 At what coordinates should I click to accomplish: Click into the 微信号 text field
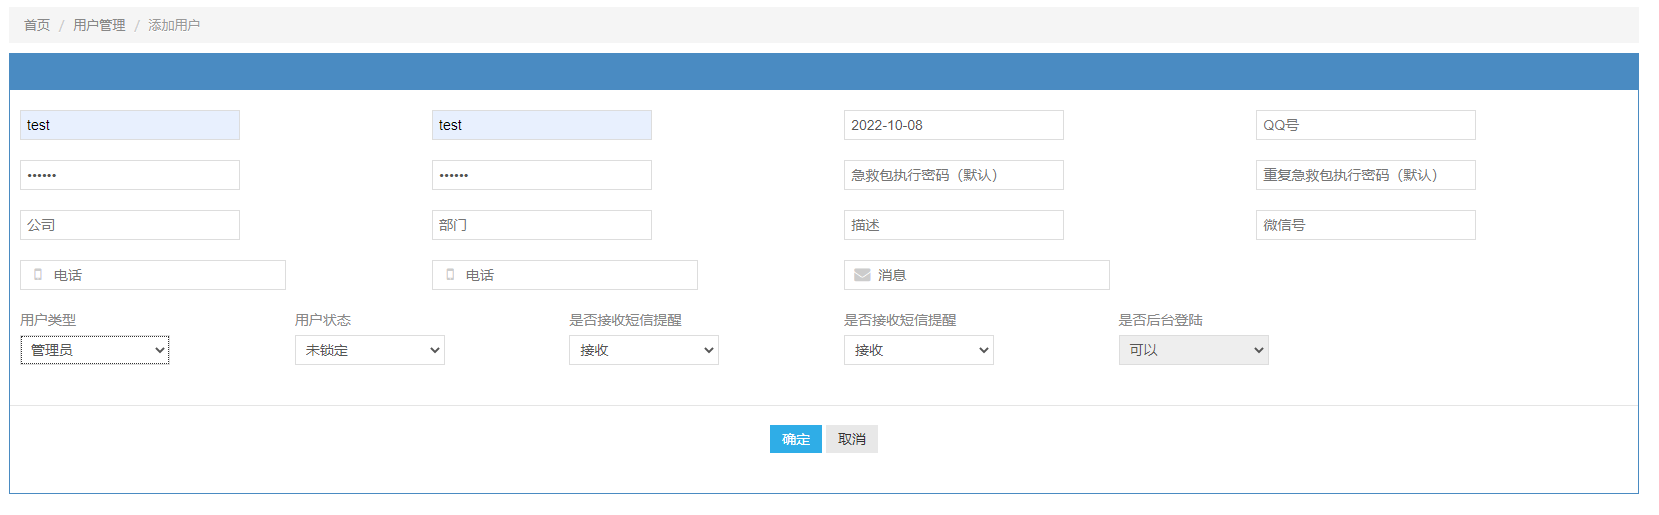point(1365,225)
